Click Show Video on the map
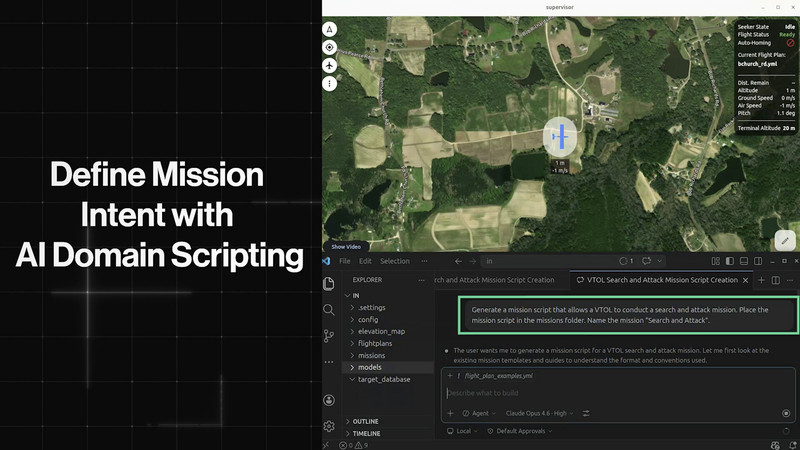Viewport: 800px width, 450px height. coord(346,247)
